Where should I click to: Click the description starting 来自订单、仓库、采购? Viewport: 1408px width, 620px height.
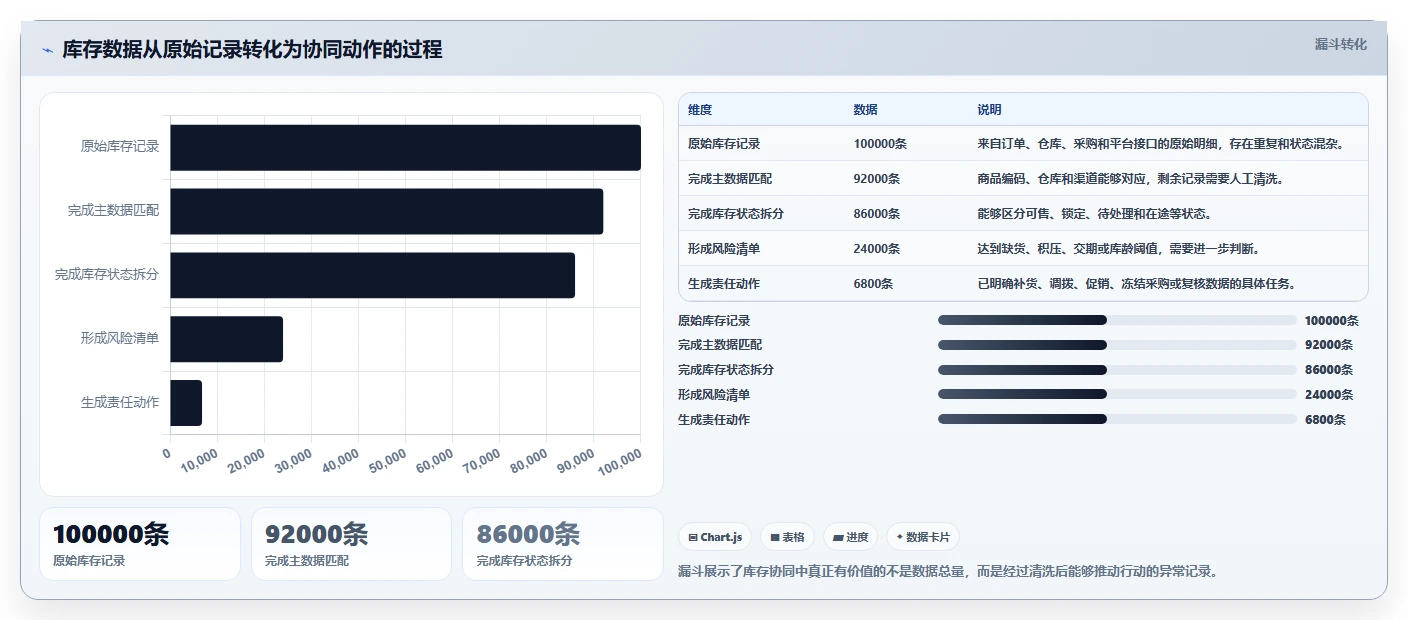(1160, 144)
